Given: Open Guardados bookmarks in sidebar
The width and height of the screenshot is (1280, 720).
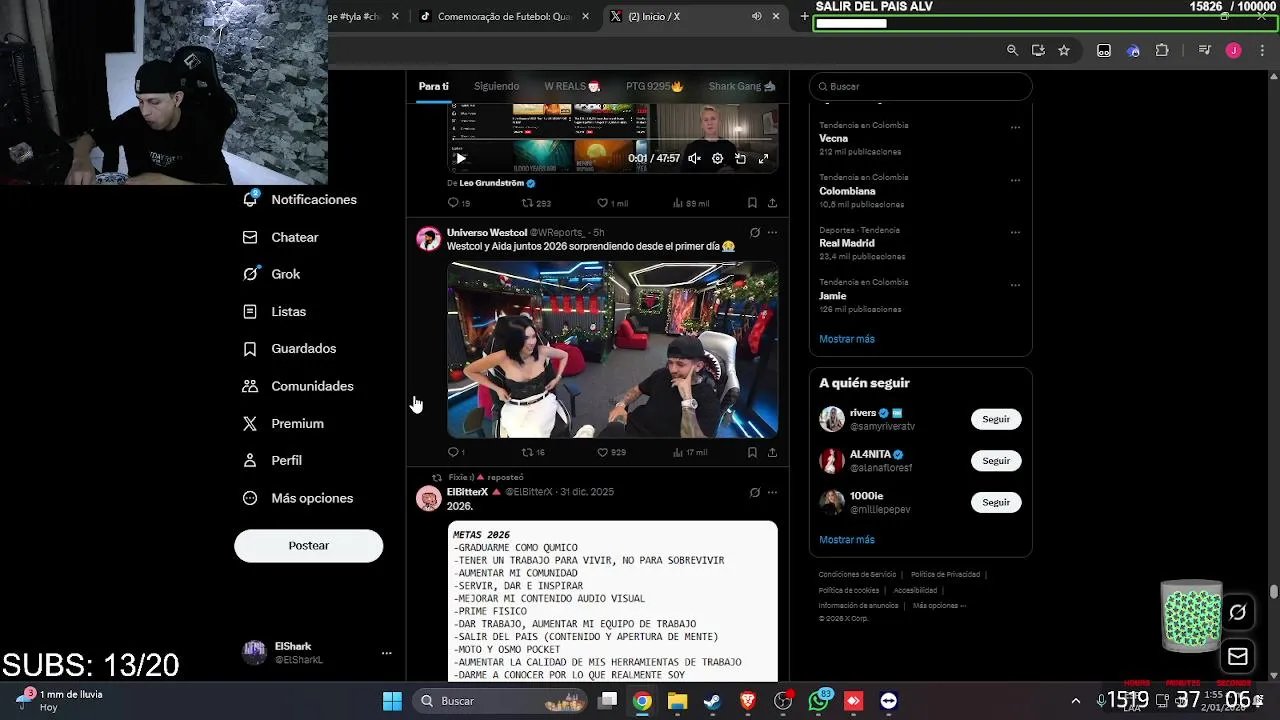Looking at the screenshot, I should 290,348.
